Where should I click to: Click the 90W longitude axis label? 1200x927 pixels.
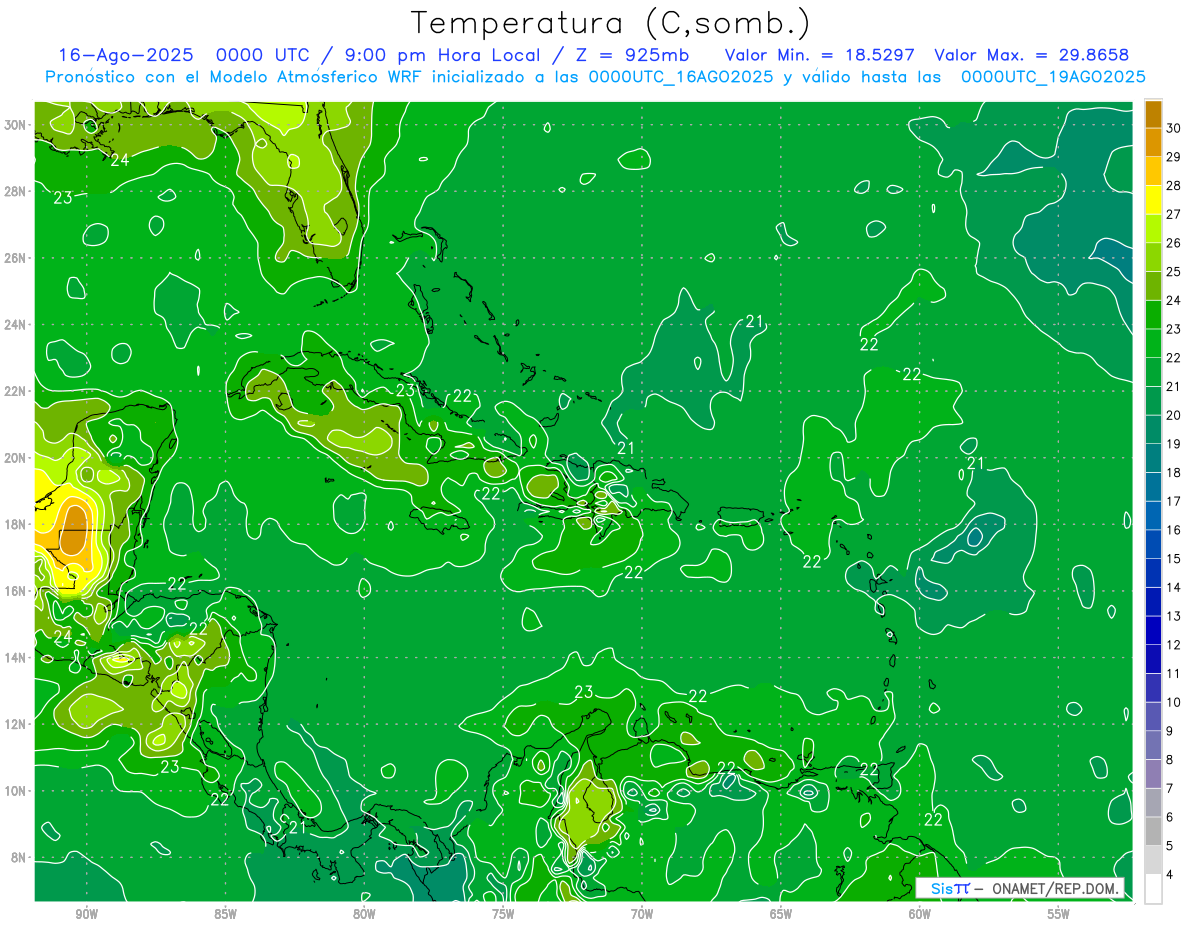(x=87, y=914)
